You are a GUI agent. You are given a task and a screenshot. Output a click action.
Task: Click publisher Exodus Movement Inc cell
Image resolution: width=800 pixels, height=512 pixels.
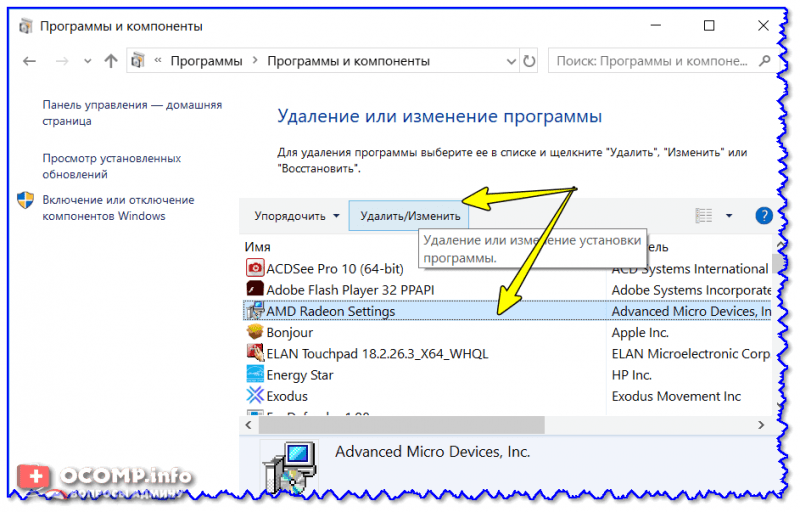[x=676, y=396]
